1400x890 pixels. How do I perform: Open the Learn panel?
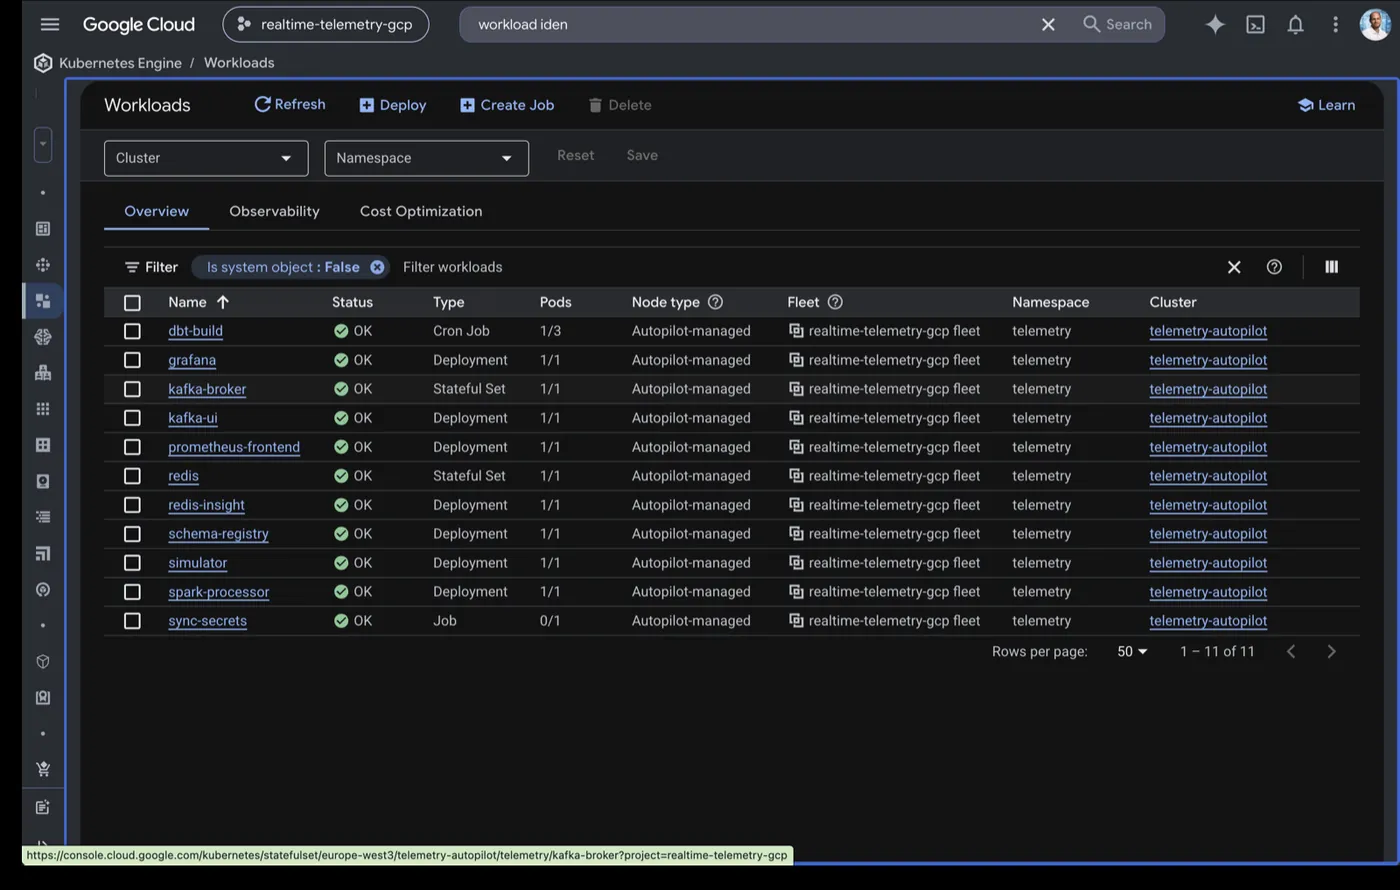point(1326,105)
